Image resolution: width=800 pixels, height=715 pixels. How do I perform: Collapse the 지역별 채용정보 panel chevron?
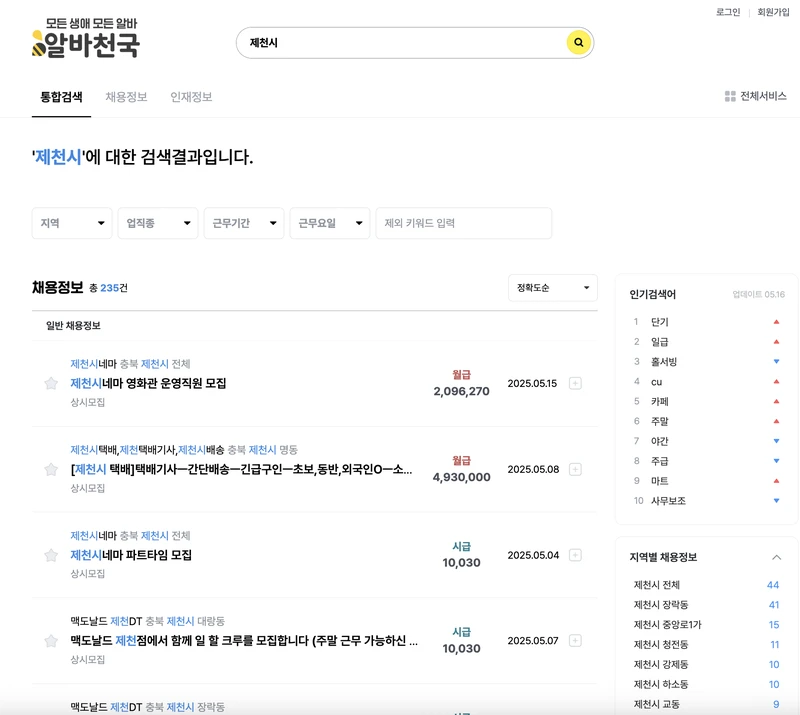click(x=777, y=557)
